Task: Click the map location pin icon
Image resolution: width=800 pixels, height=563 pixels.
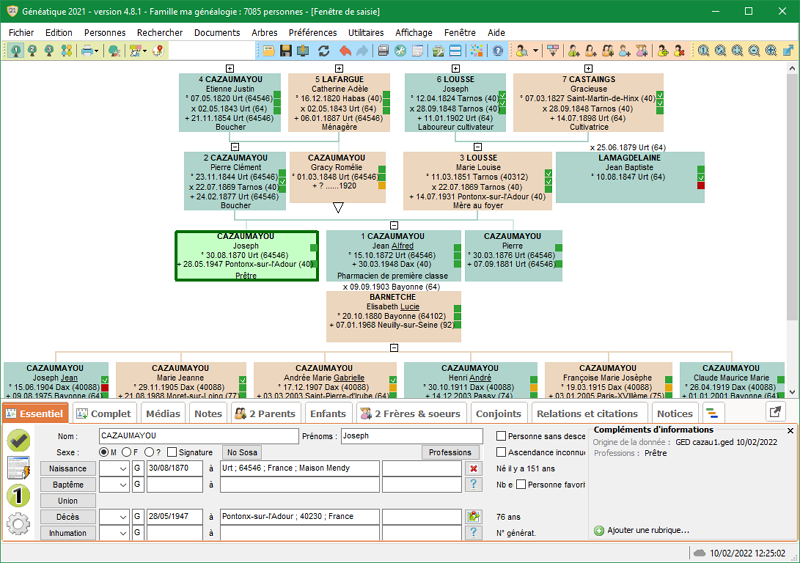Action: (159, 51)
